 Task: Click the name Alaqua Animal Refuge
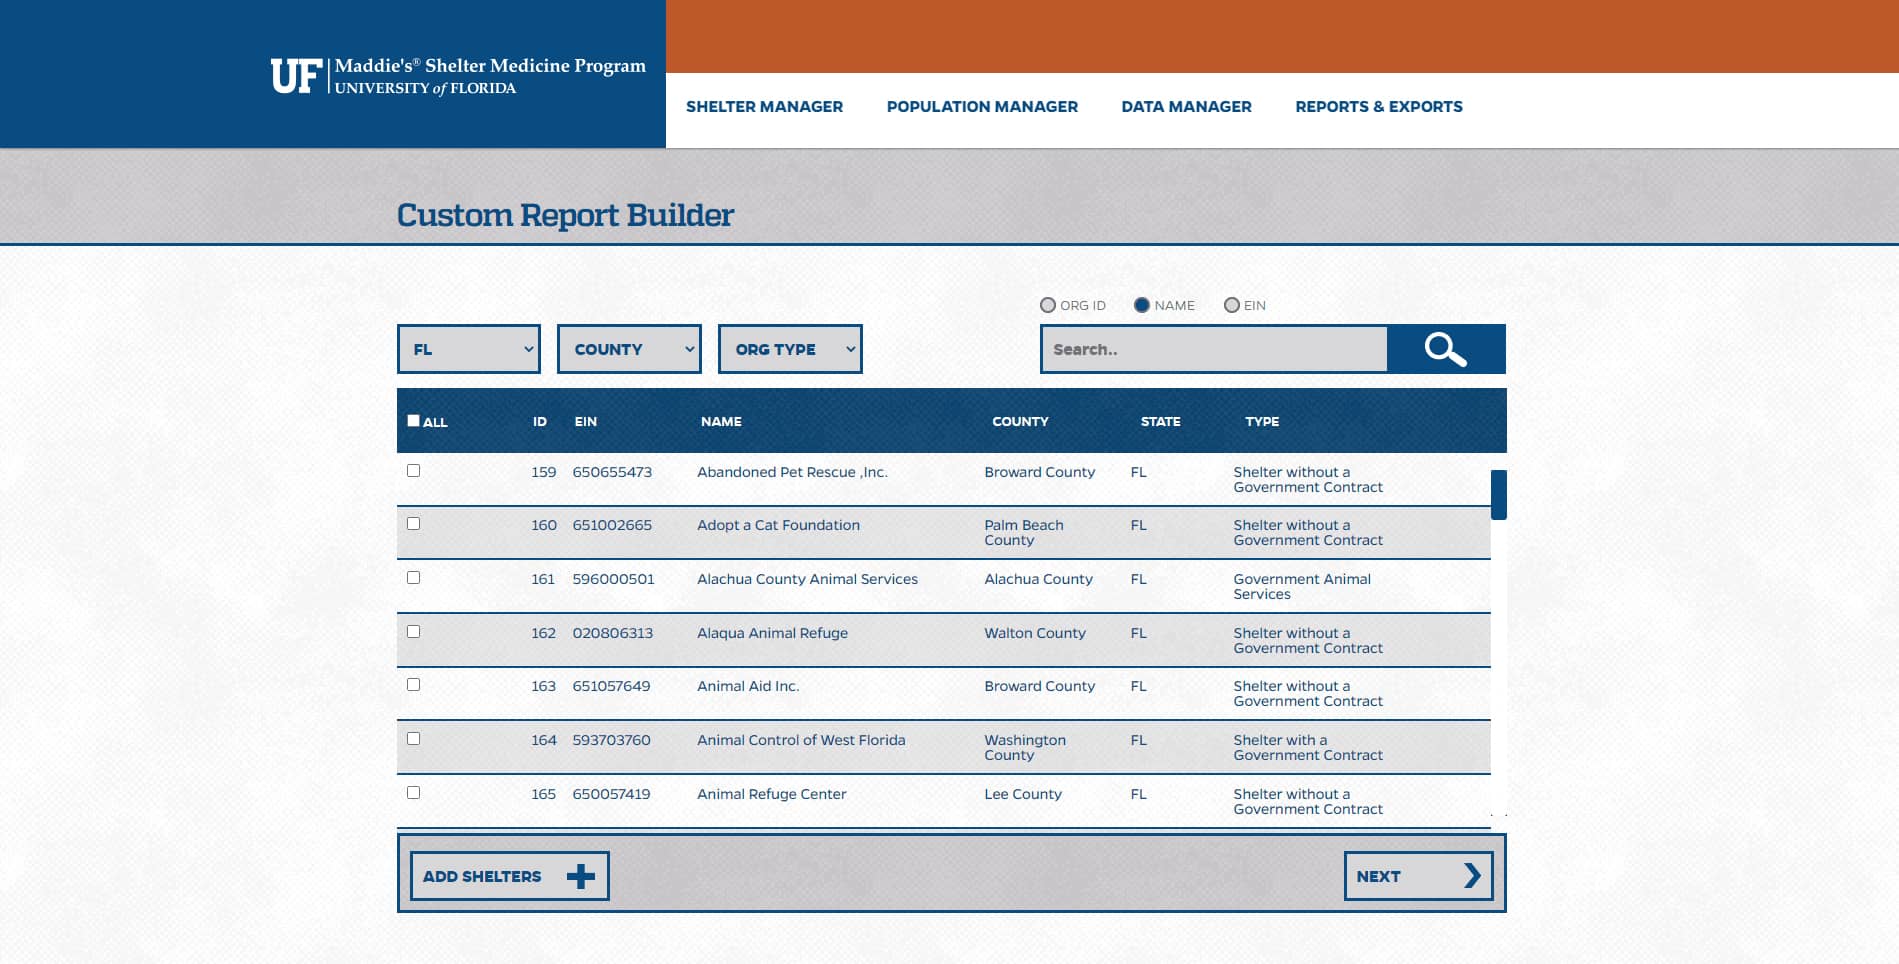772,633
